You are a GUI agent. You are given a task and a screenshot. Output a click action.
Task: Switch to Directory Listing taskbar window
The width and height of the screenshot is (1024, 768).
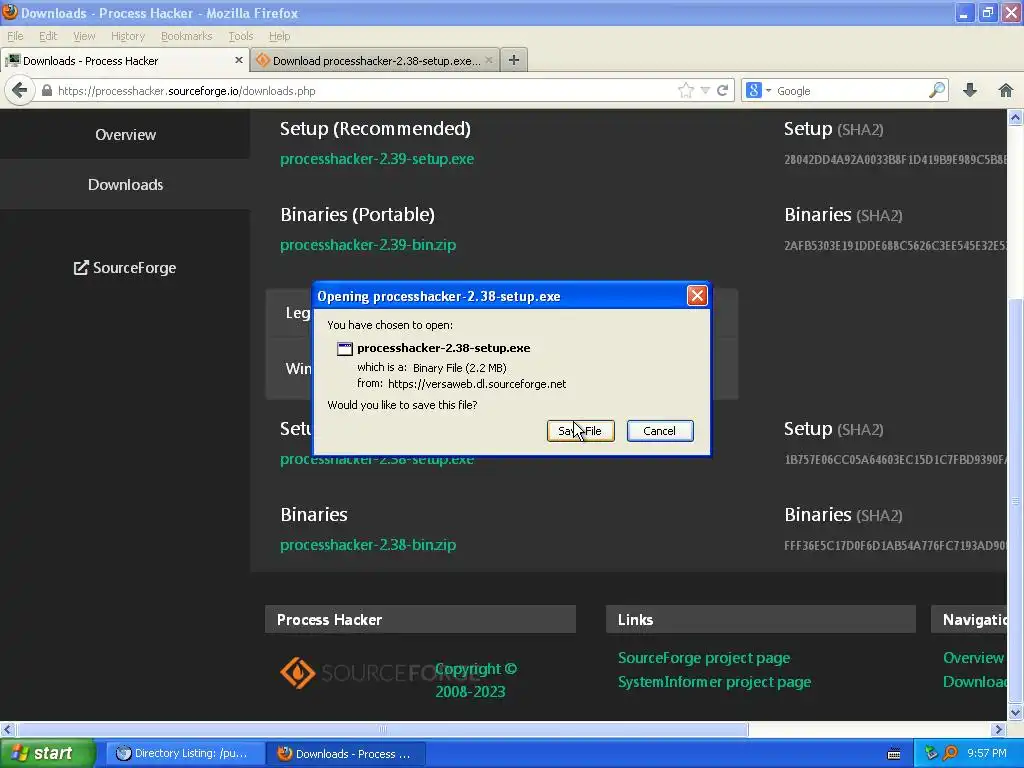click(x=185, y=753)
